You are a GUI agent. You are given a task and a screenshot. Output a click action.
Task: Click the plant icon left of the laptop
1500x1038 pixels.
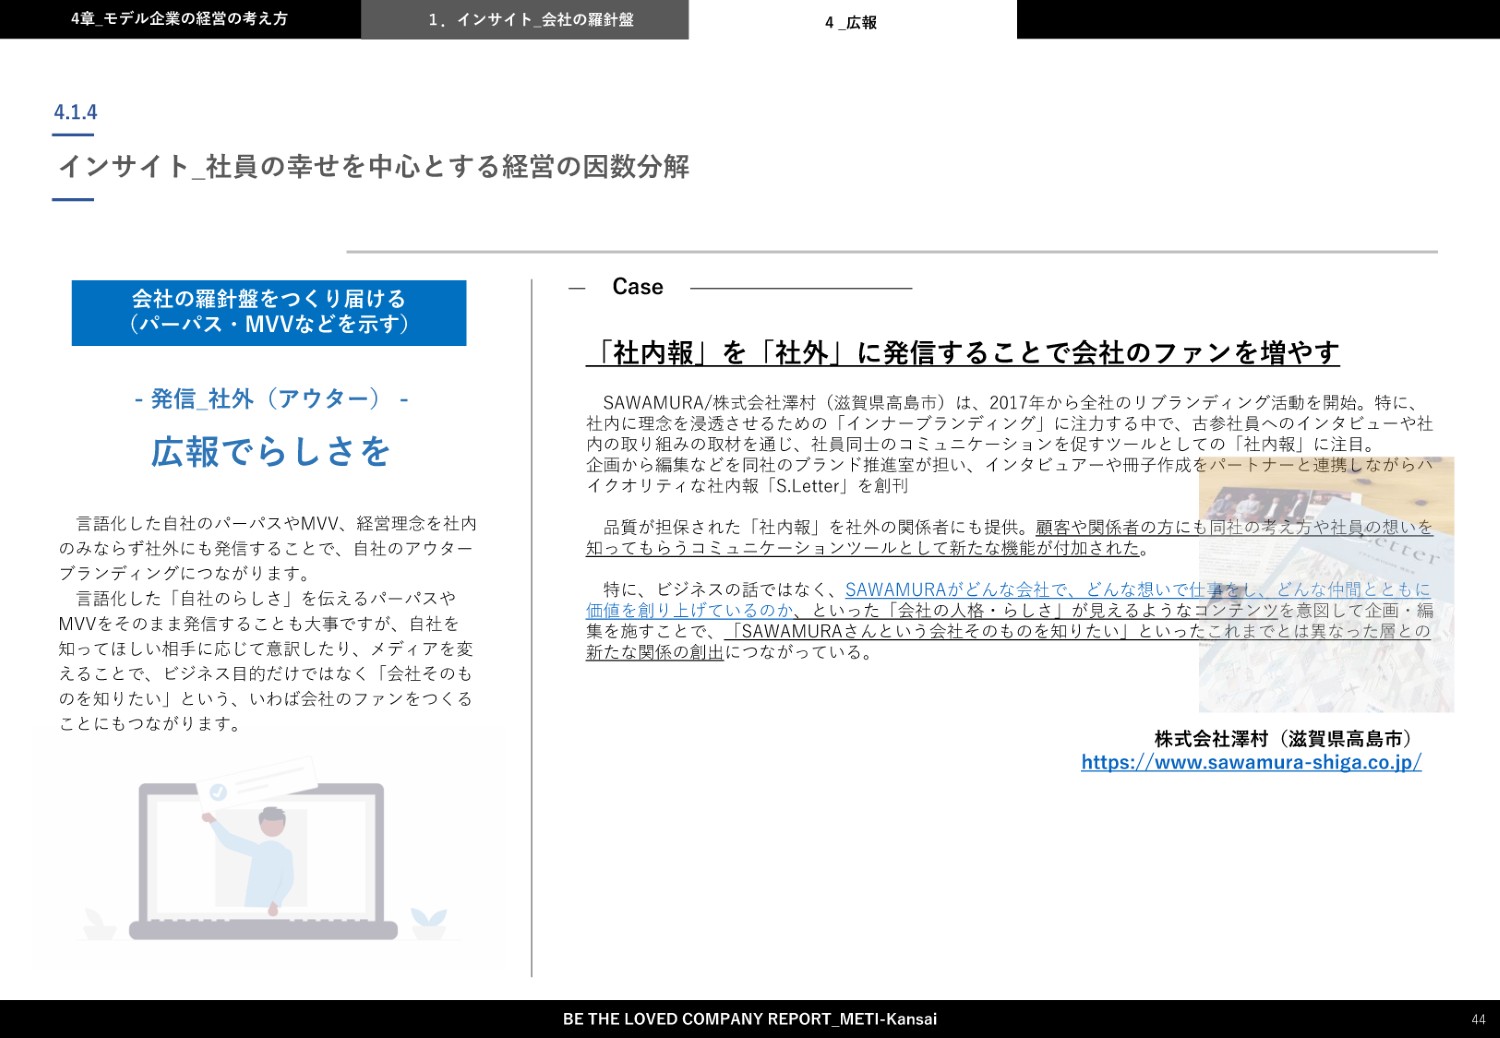(x=98, y=921)
